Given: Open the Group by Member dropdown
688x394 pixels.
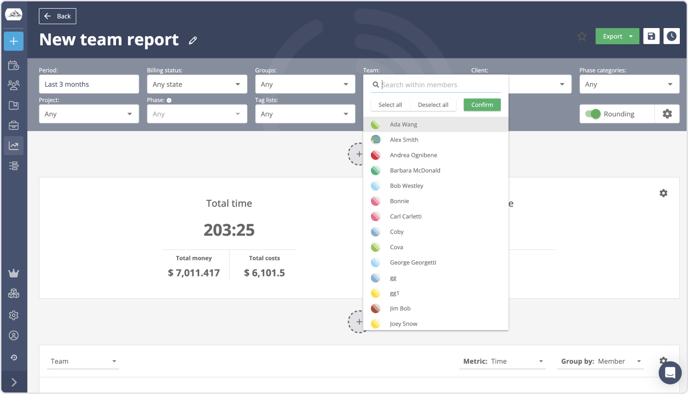Looking at the screenshot, I should pos(600,362).
